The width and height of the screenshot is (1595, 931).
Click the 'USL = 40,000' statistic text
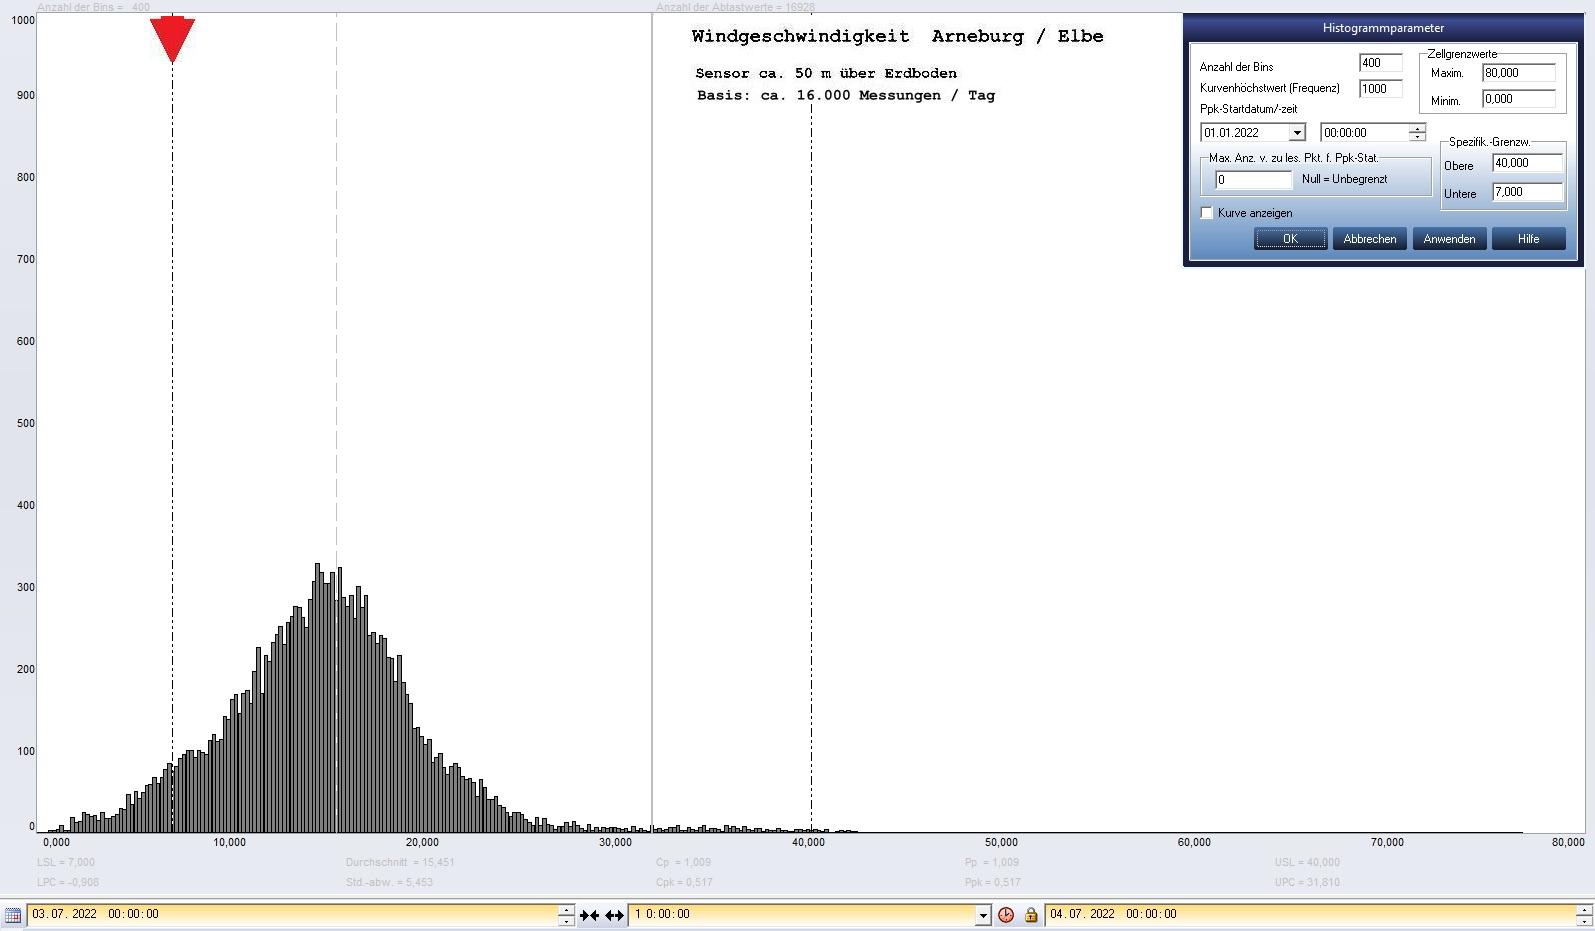1307,862
